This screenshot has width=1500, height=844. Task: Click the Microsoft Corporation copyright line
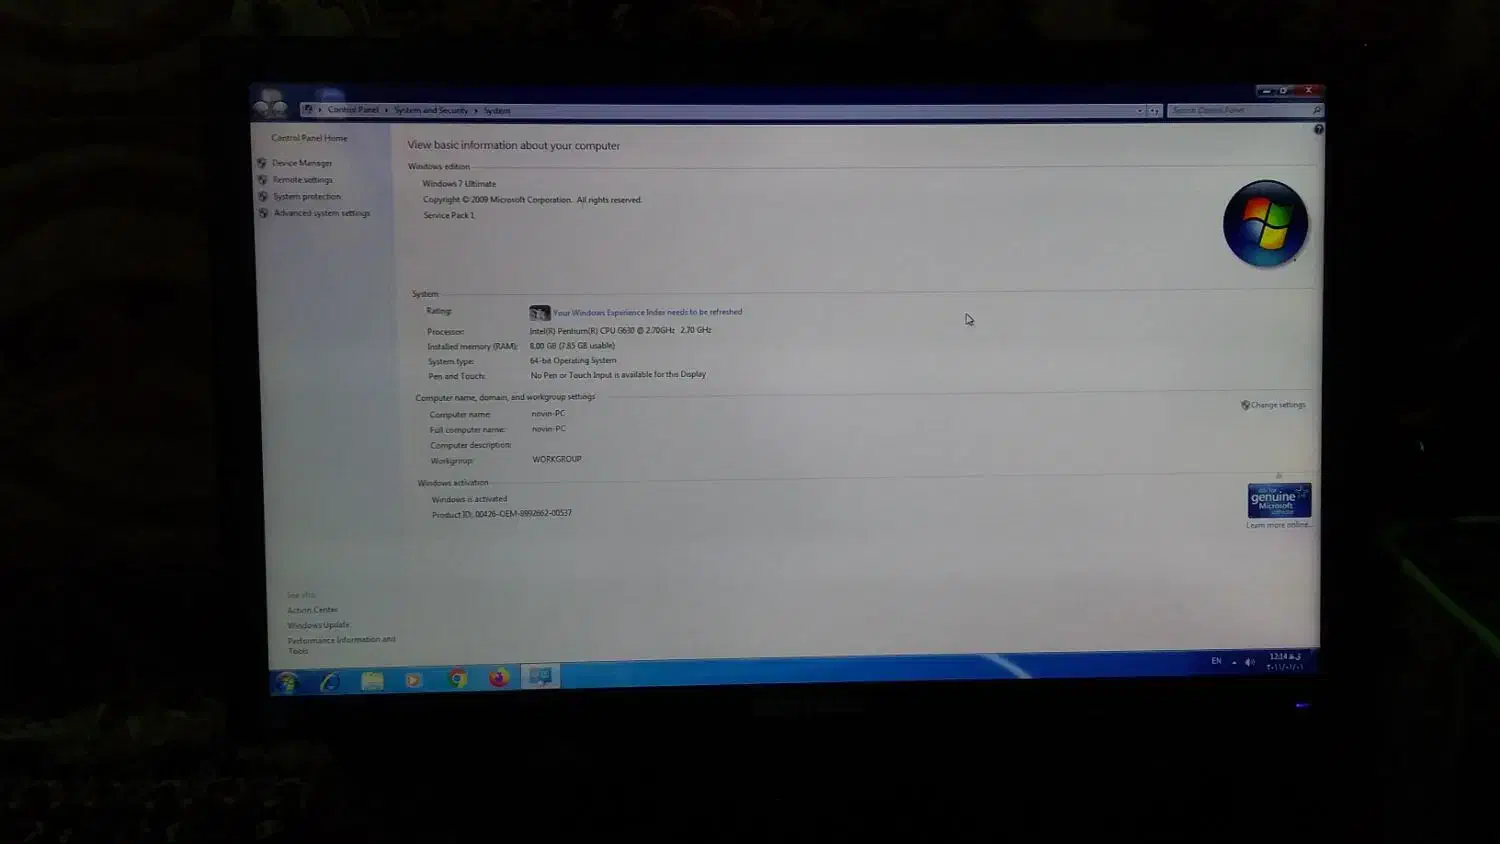[533, 200]
